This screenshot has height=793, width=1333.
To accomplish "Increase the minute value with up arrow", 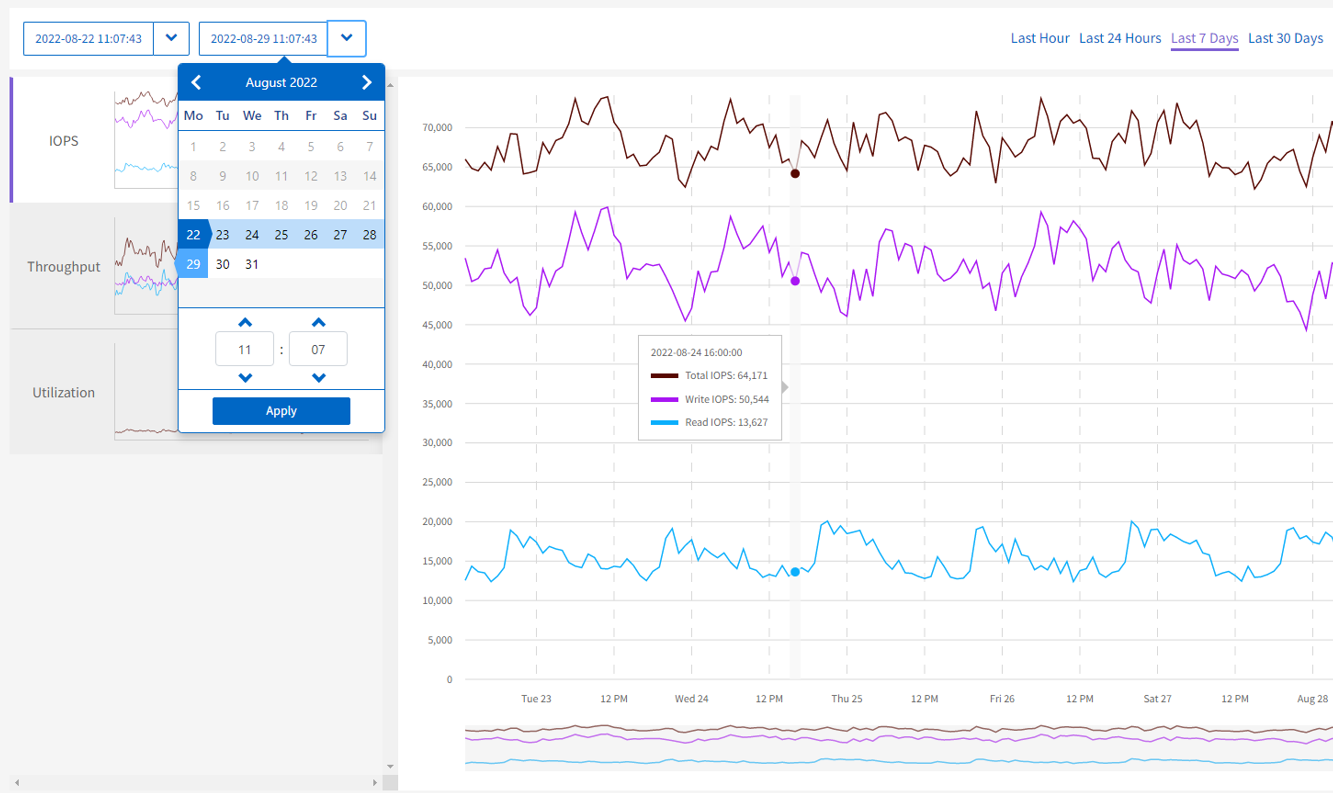I will click(x=318, y=323).
